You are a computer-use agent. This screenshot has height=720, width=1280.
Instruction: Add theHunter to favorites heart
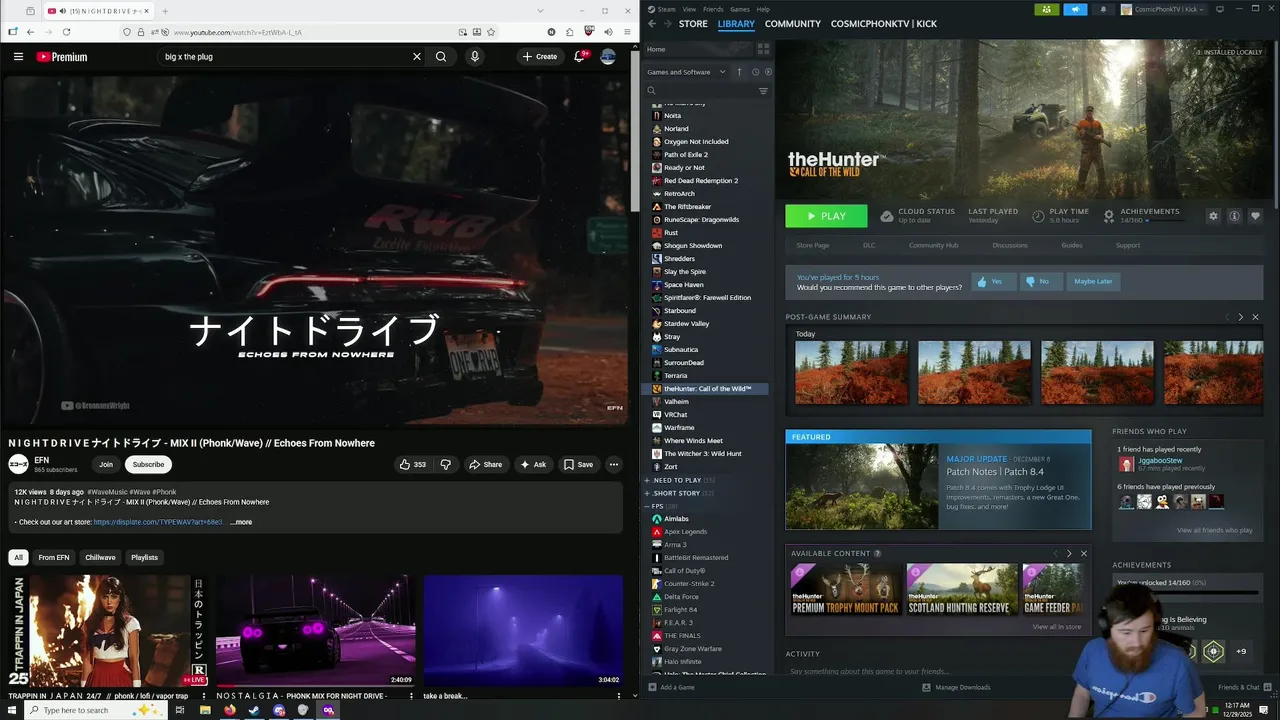(x=1255, y=216)
